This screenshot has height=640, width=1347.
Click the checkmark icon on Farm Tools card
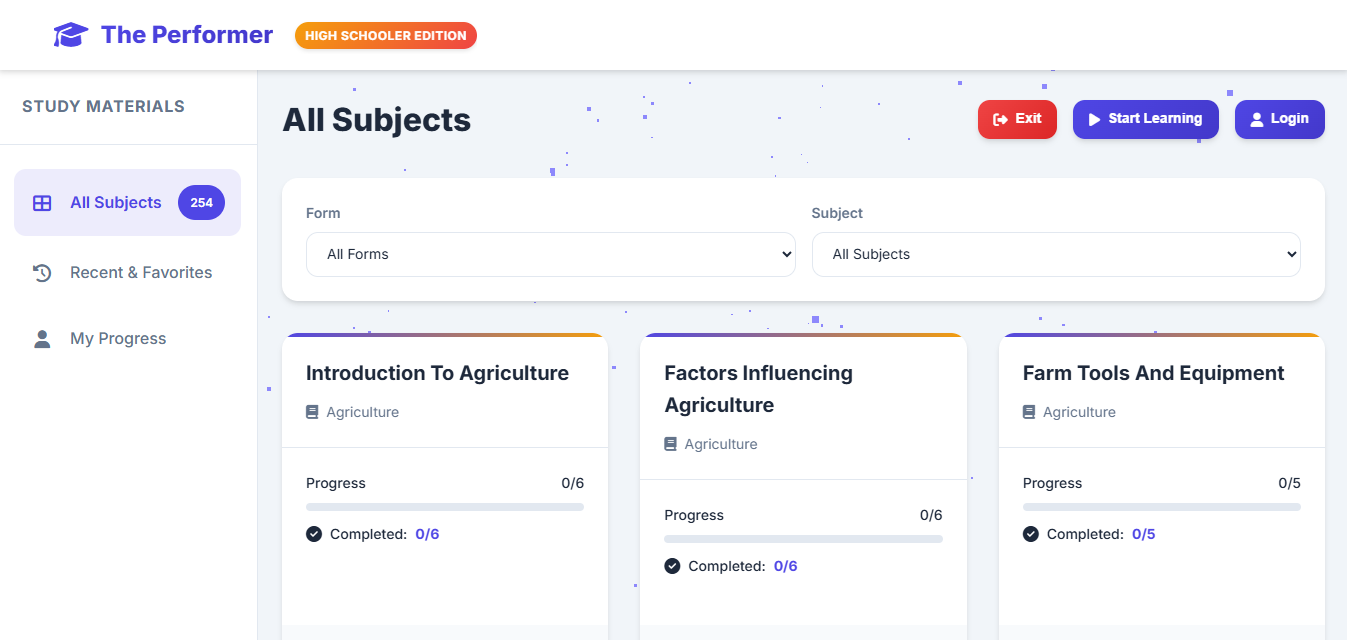coord(1031,534)
